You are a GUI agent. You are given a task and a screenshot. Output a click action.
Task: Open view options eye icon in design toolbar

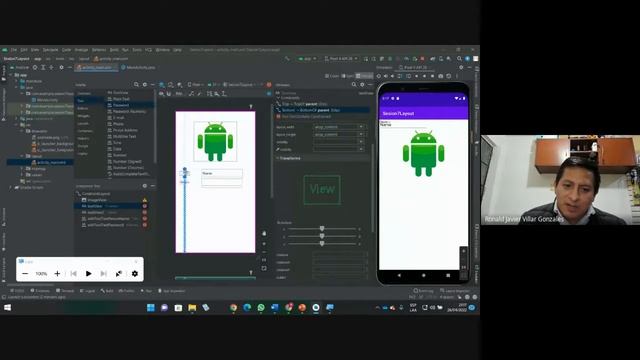tap(162, 94)
